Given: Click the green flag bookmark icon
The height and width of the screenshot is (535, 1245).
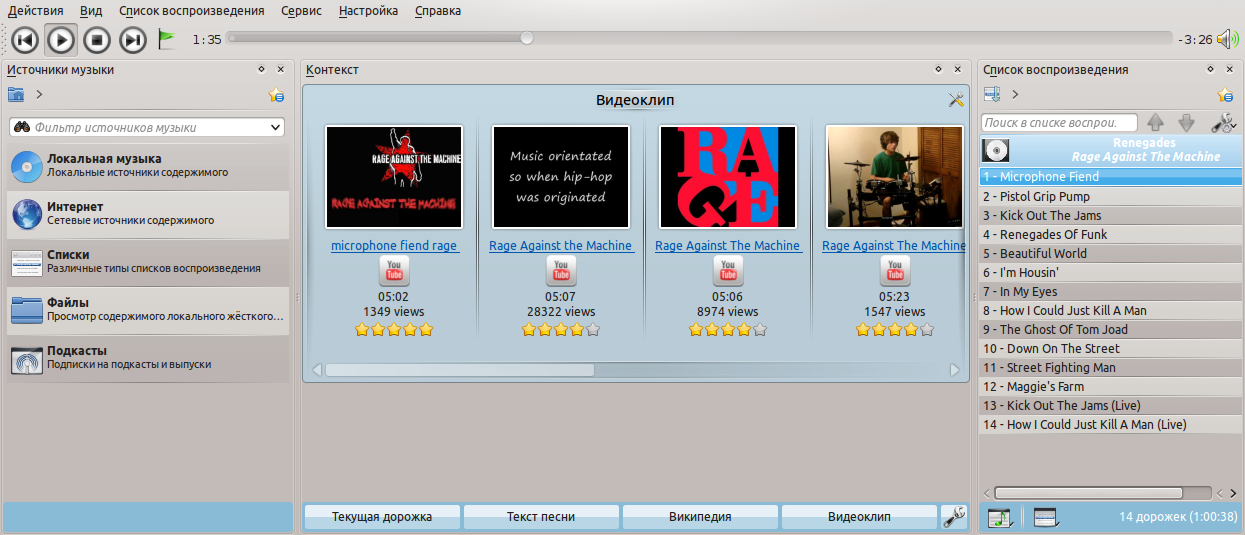Looking at the screenshot, I should click(x=167, y=39).
